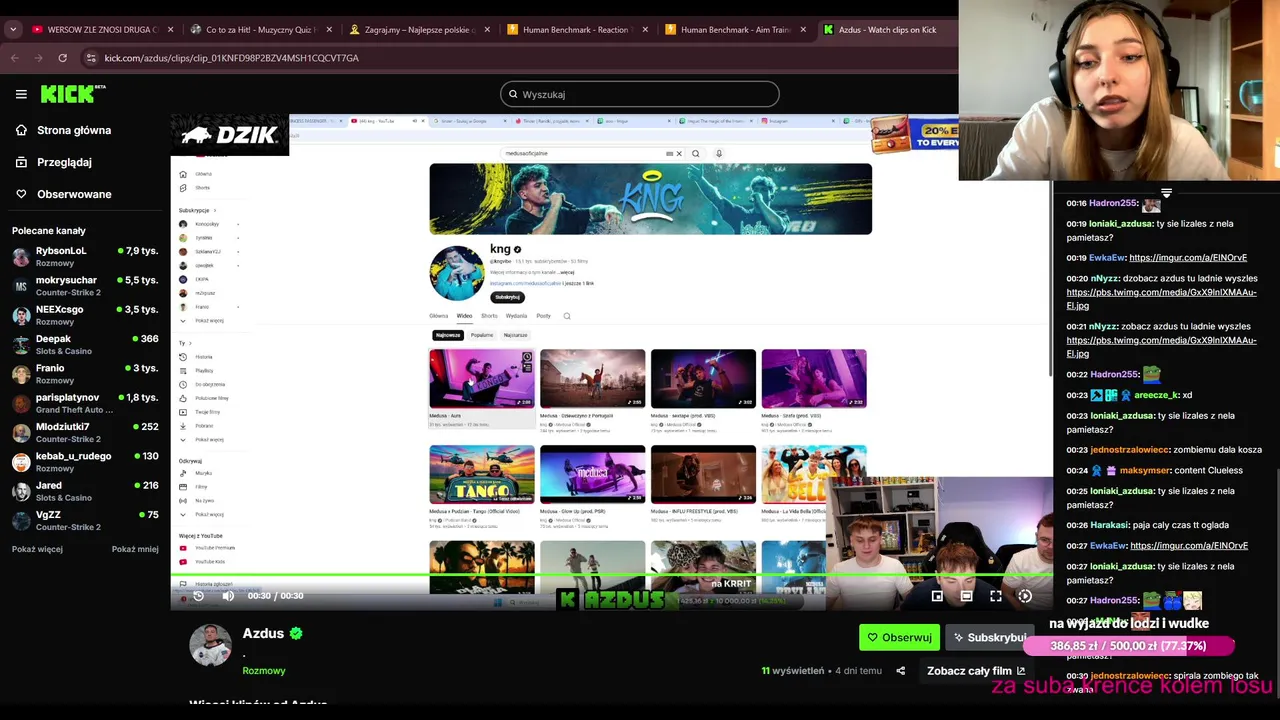Close the Co to za Hit! tab
This screenshot has height=720, width=1280.
click(329, 29)
